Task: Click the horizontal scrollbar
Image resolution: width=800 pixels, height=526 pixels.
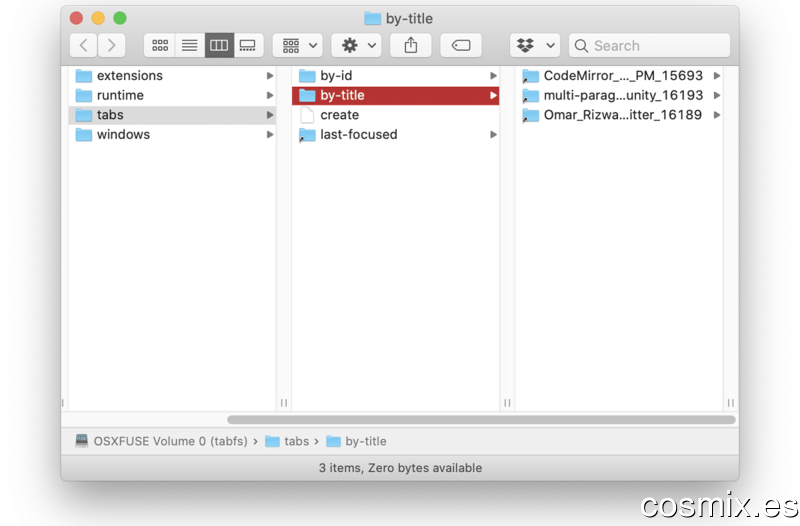Action: coord(481,419)
